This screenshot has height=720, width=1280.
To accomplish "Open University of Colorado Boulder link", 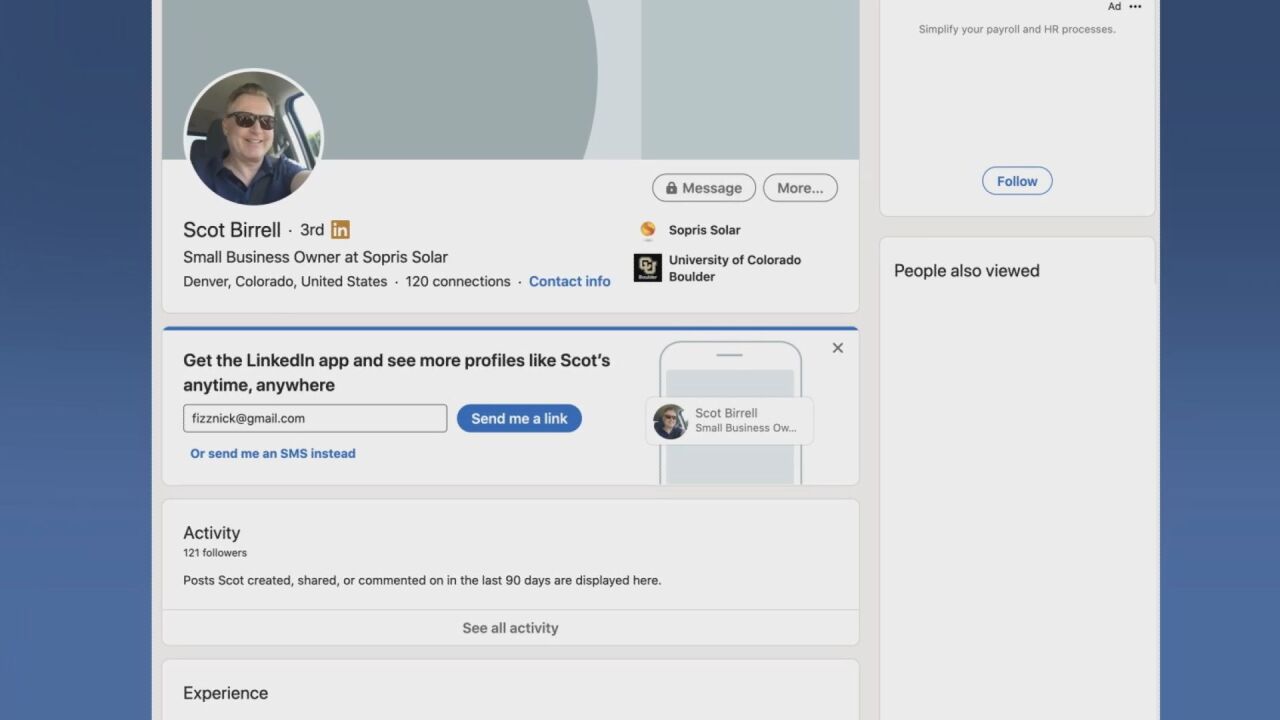I will (735, 268).
